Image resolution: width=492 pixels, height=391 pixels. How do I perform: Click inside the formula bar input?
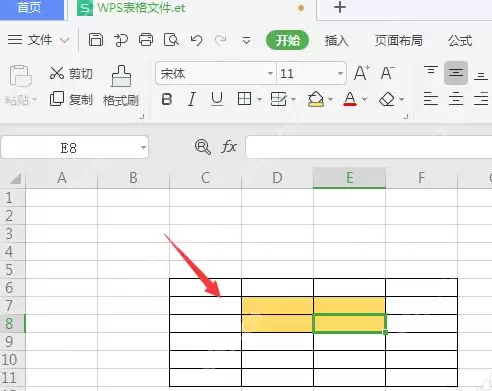pos(369,147)
